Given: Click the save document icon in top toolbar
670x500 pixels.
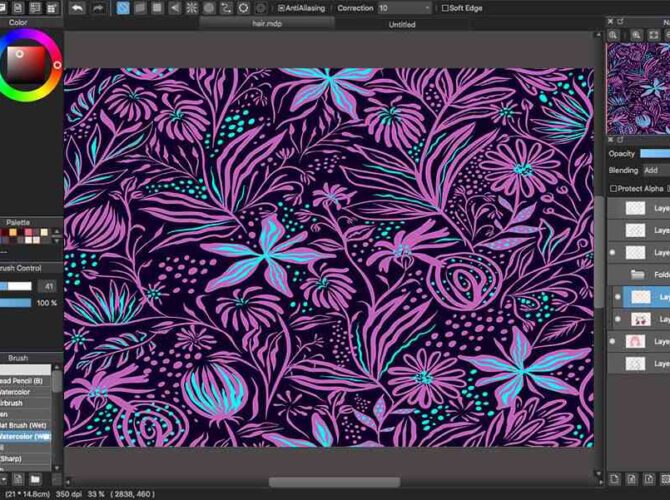Looking at the screenshot, I should pos(18,8).
